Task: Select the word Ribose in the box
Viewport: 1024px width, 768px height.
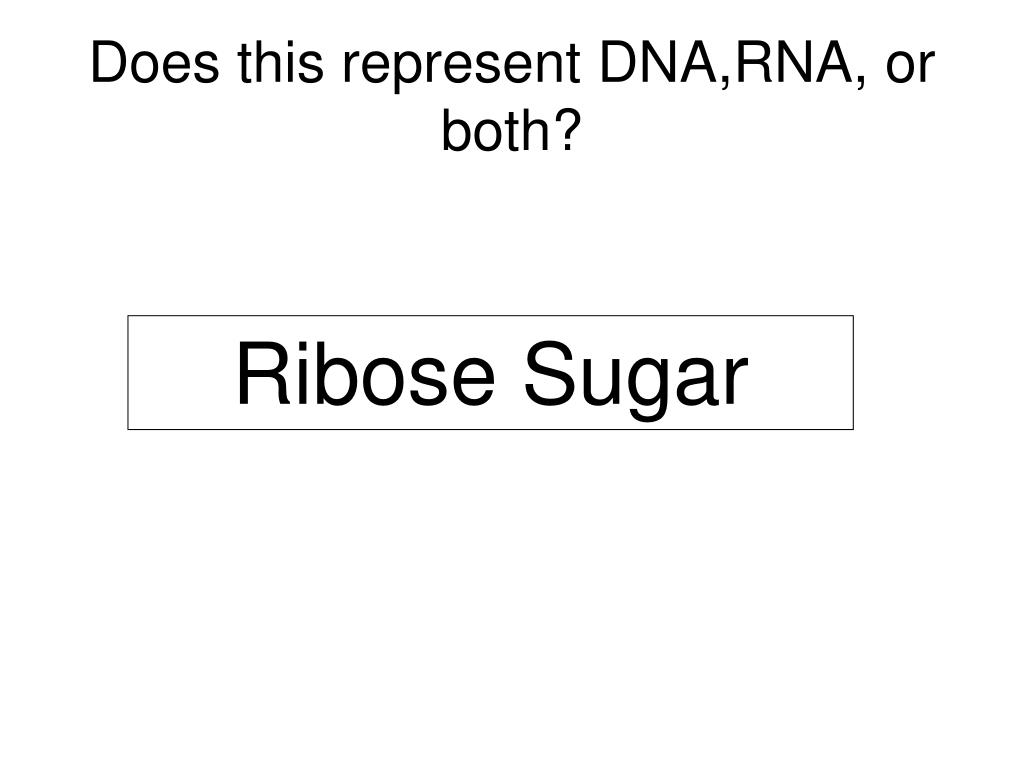Action: (366, 374)
